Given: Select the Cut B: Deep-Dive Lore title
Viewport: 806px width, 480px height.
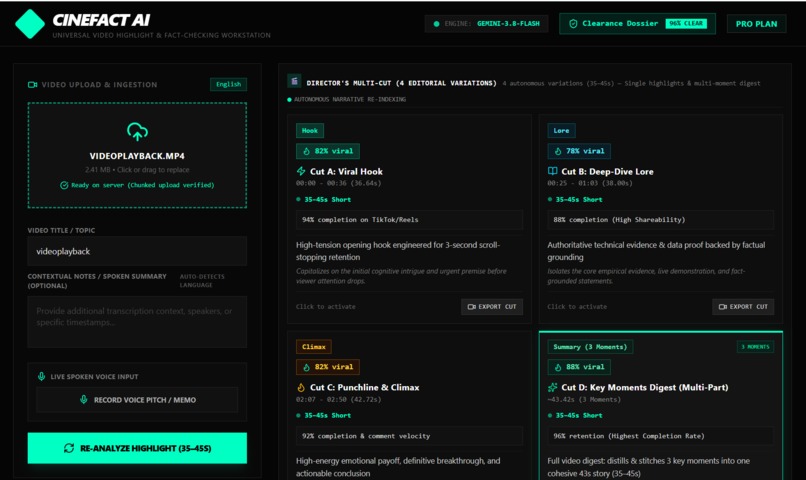Looking at the screenshot, I should (608, 172).
